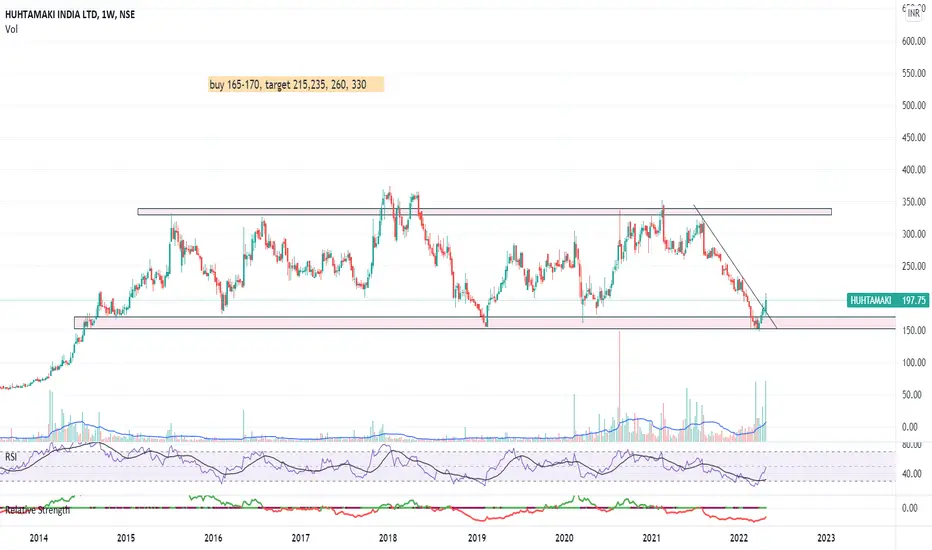Click the 100.00 price axis label
The width and height of the screenshot is (932, 550).
pos(914,363)
